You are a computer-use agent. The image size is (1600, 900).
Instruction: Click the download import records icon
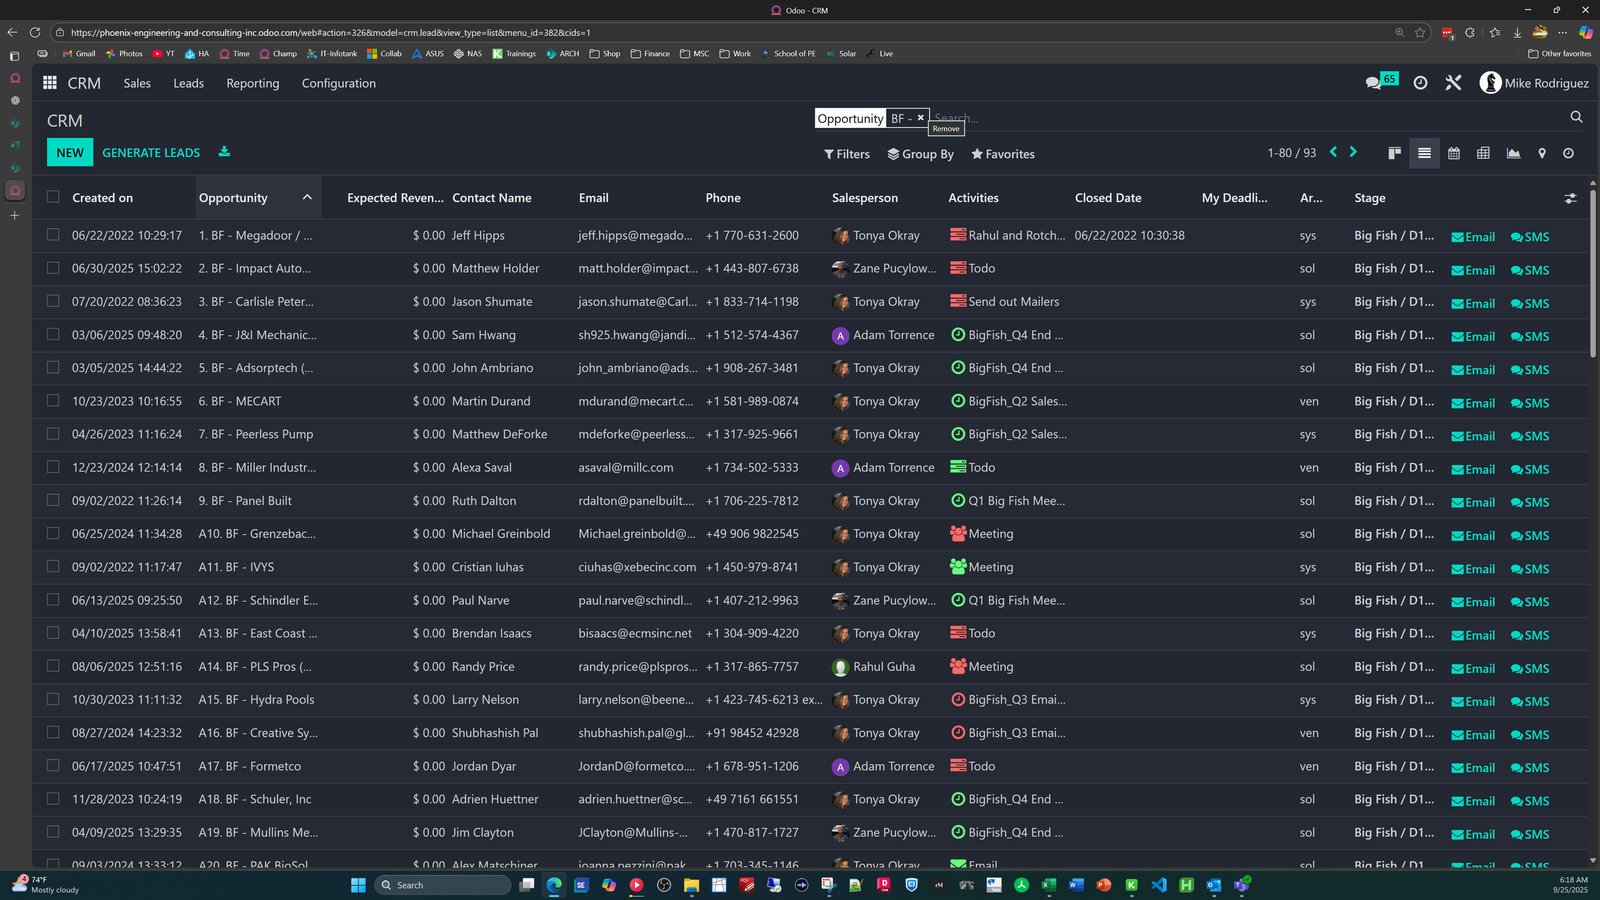coord(224,152)
